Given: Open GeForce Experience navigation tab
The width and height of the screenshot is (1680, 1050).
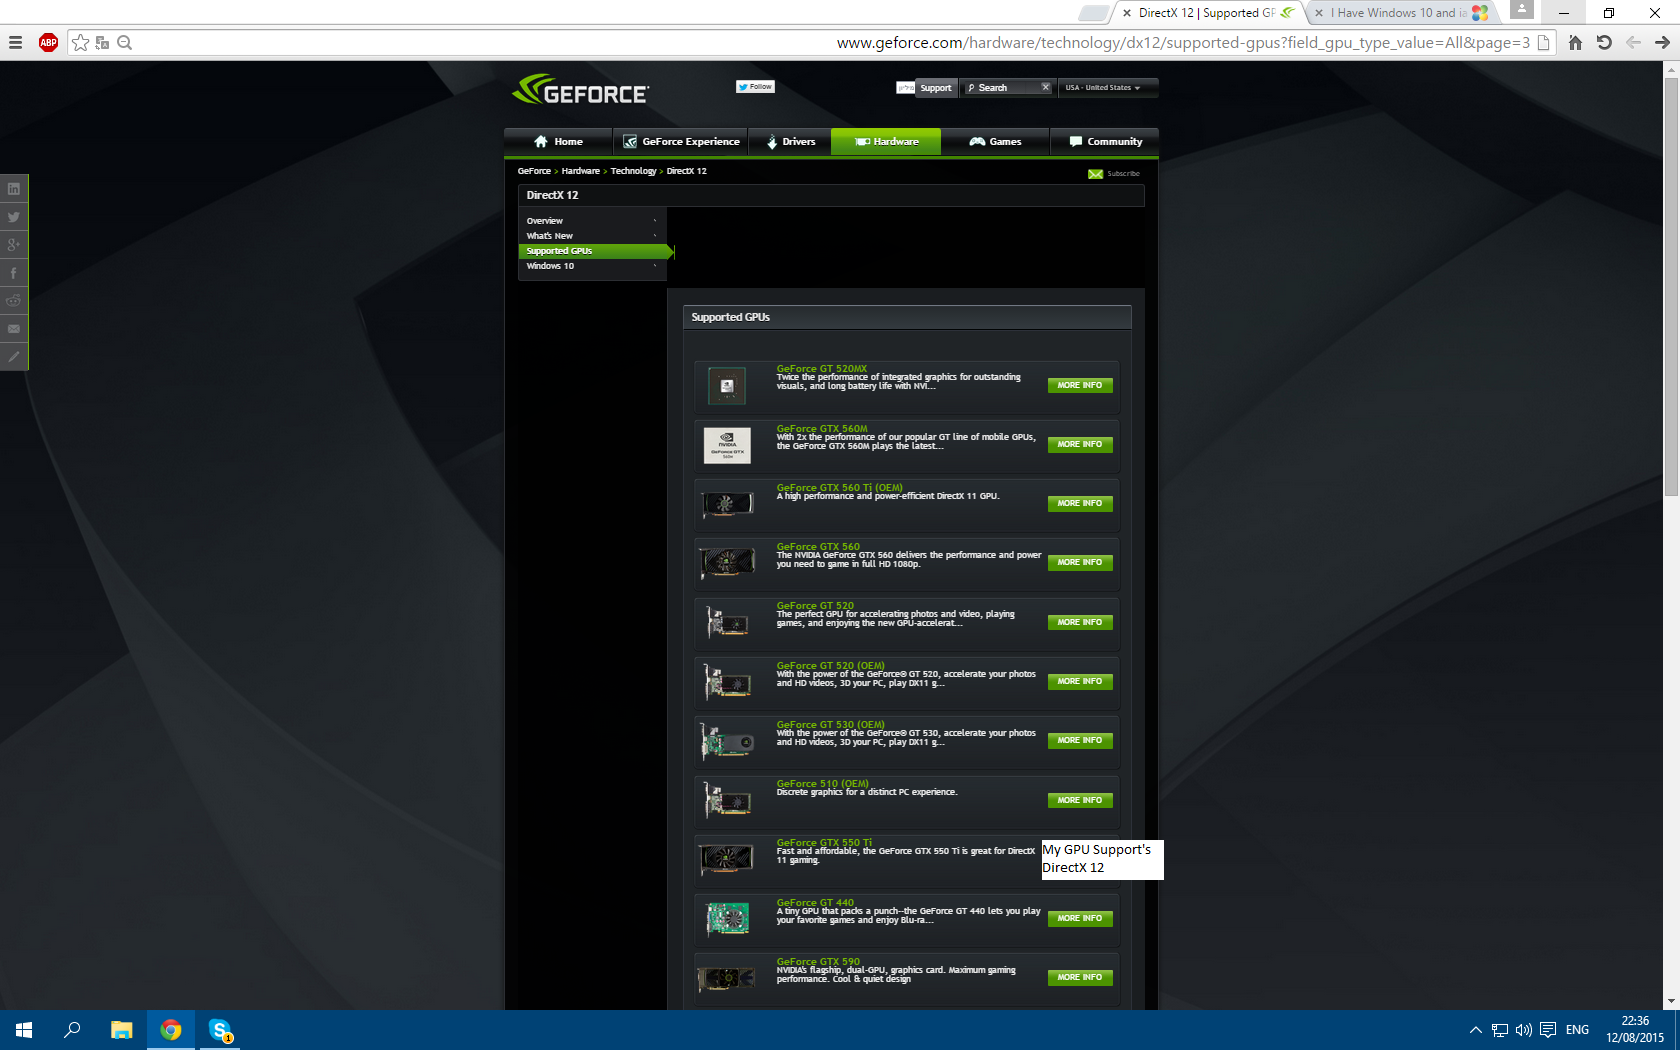Looking at the screenshot, I should pos(681,142).
